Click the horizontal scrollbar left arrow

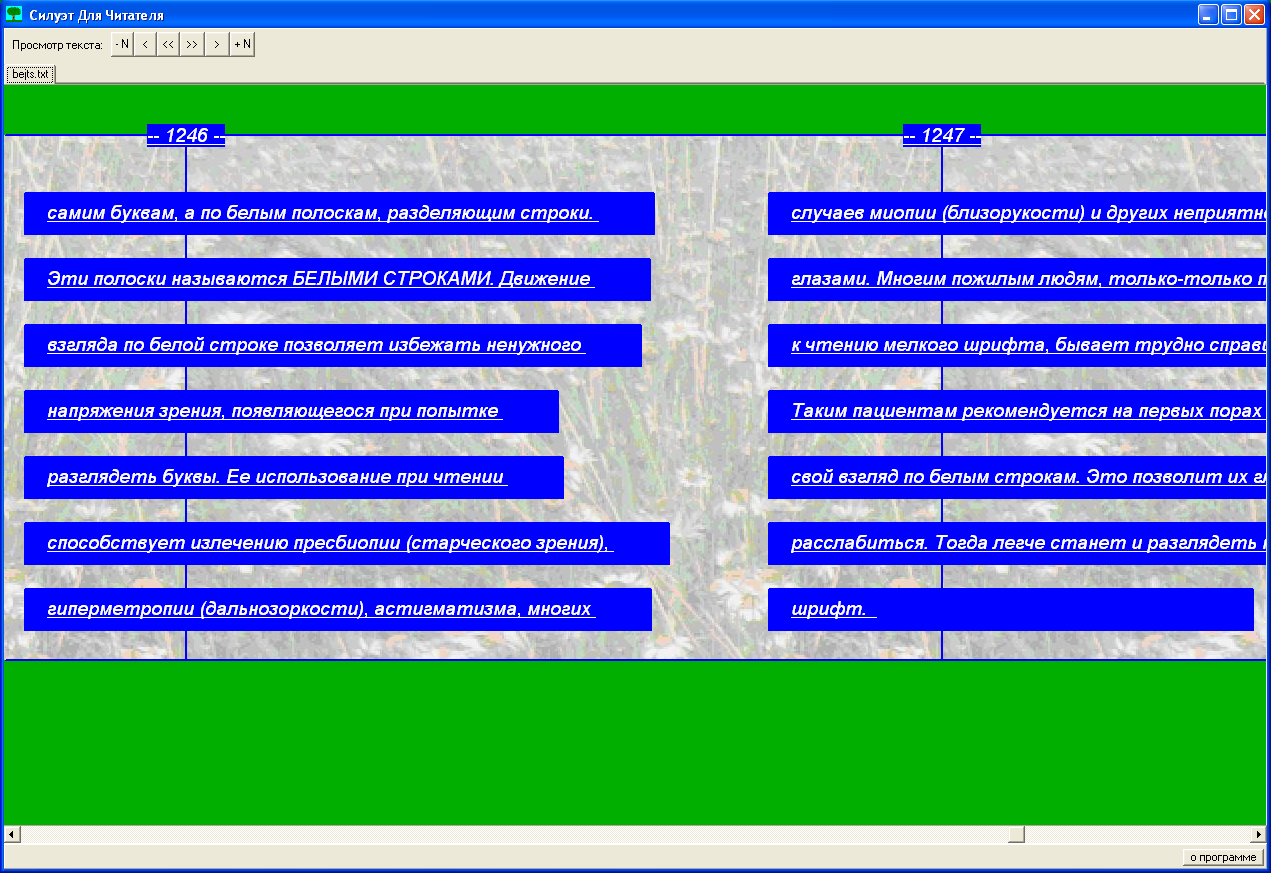[12, 834]
